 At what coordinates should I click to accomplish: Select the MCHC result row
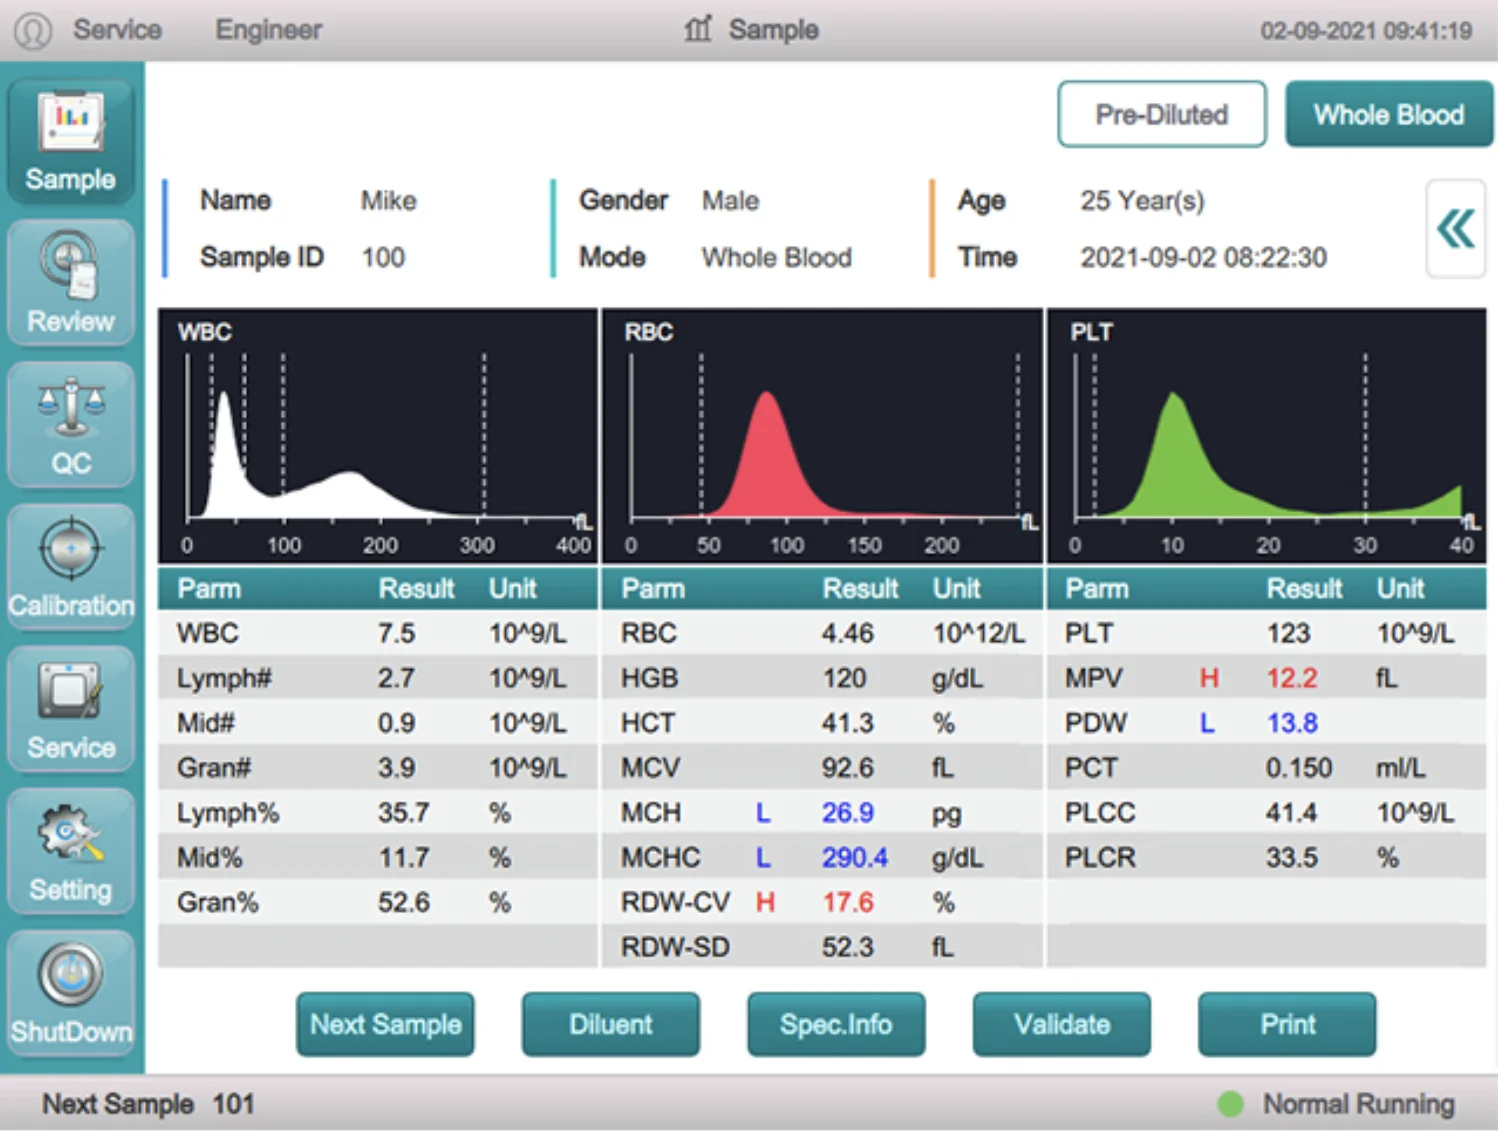(820, 858)
